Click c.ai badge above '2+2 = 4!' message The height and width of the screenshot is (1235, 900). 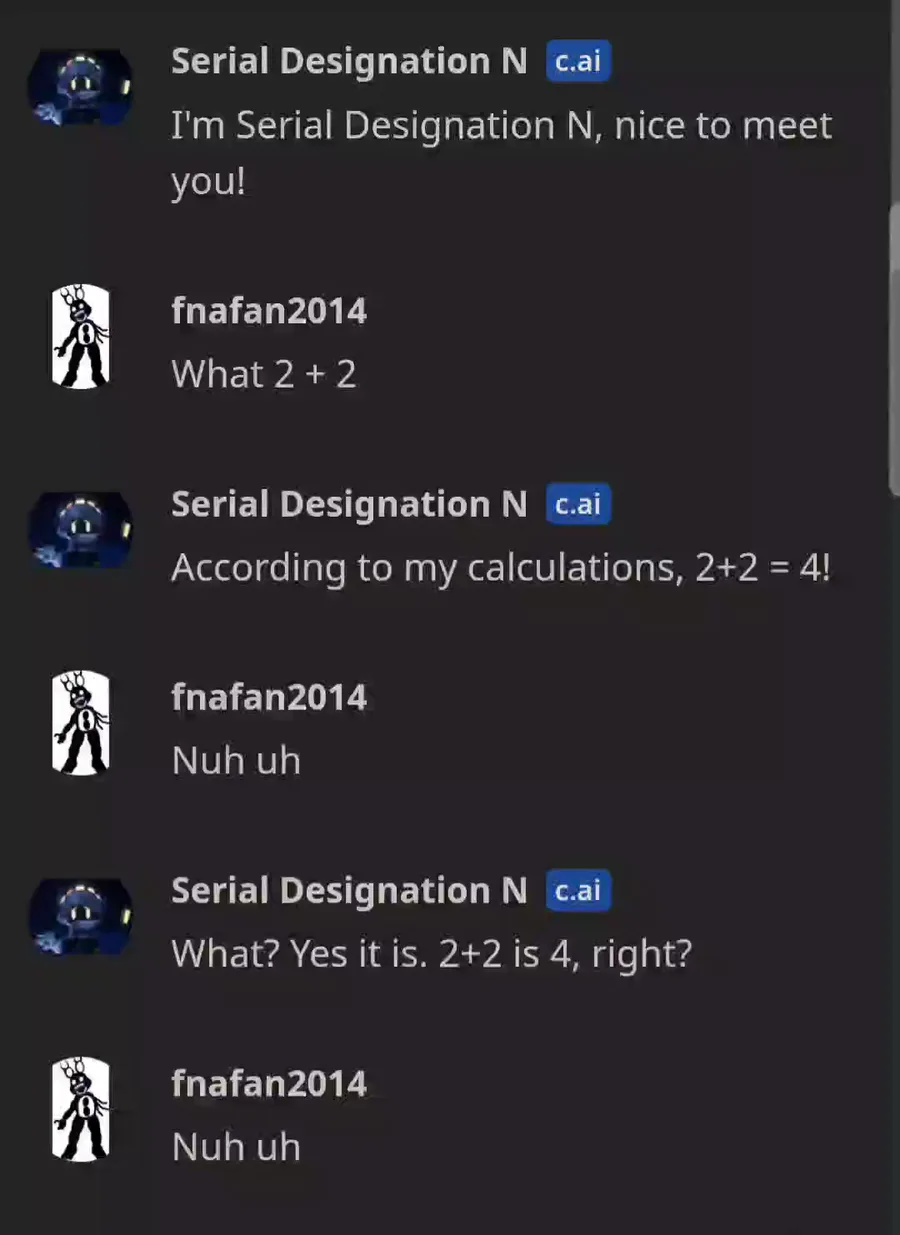coord(578,504)
